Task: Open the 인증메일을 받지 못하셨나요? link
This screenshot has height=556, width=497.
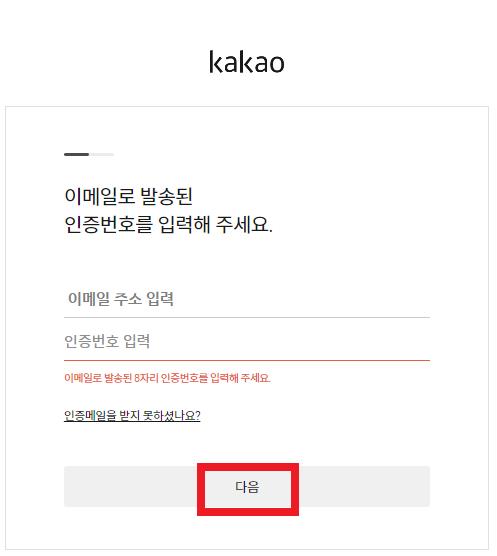Action: 132,415
